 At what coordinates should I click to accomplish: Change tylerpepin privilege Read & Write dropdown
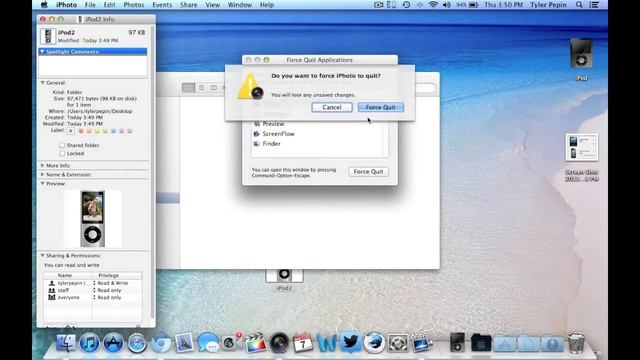(x=112, y=283)
